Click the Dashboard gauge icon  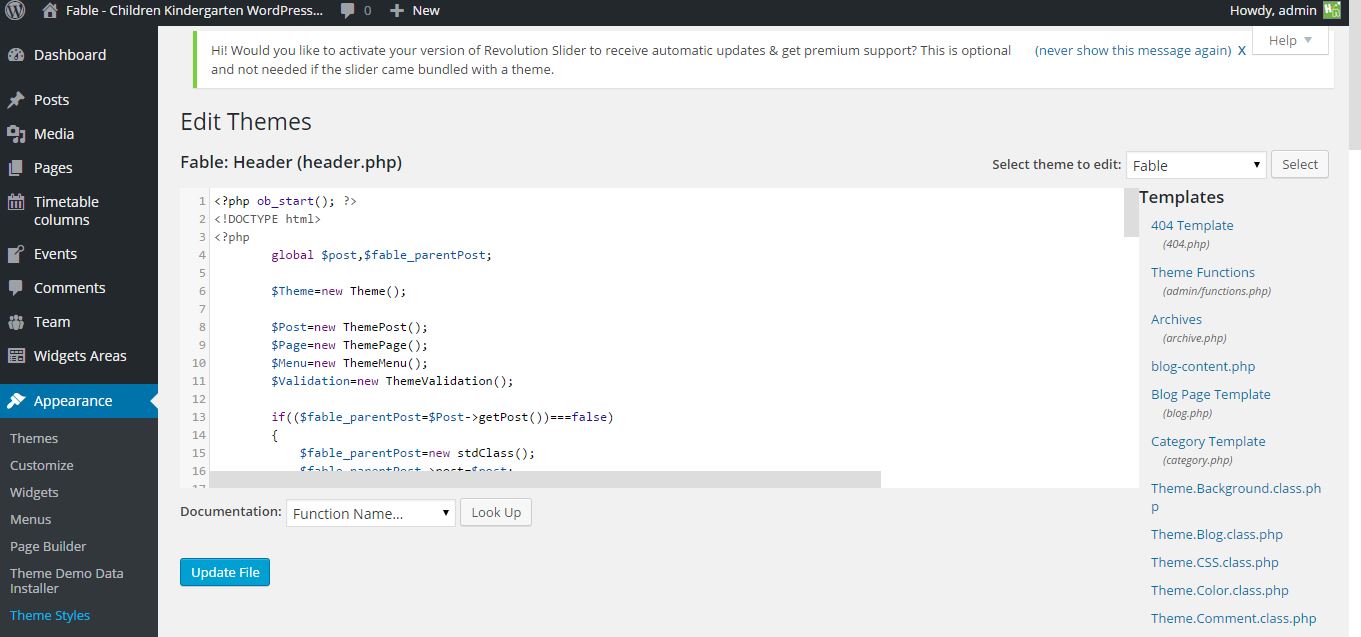tap(16, 55)
